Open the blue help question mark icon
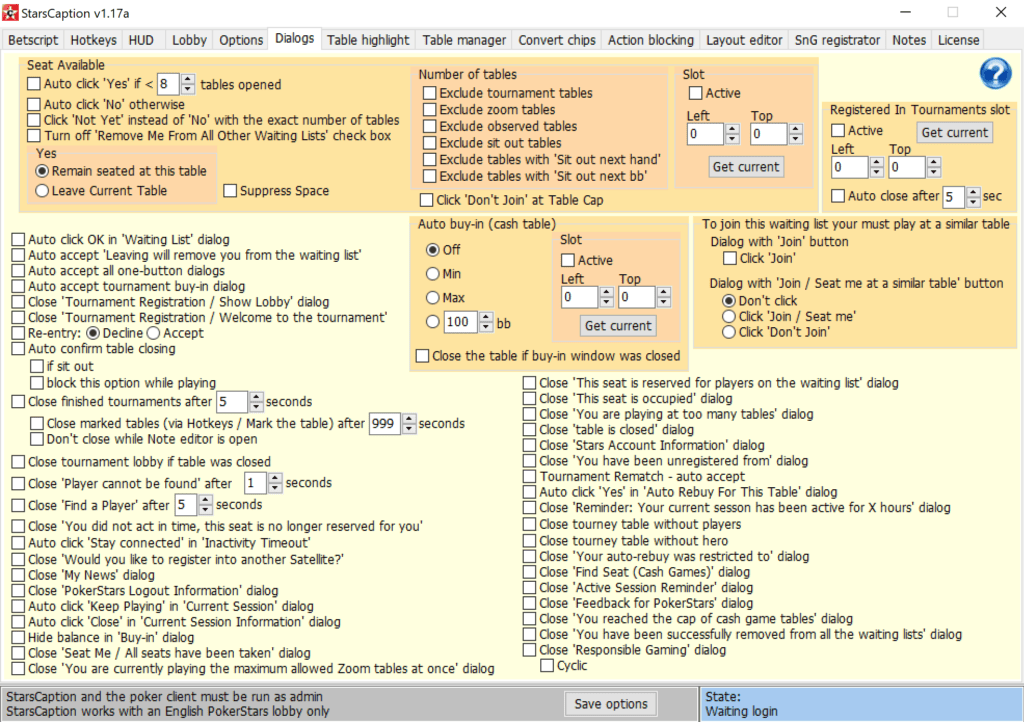This screenshot has width=1024, height=722. click(x=995, y=74)
